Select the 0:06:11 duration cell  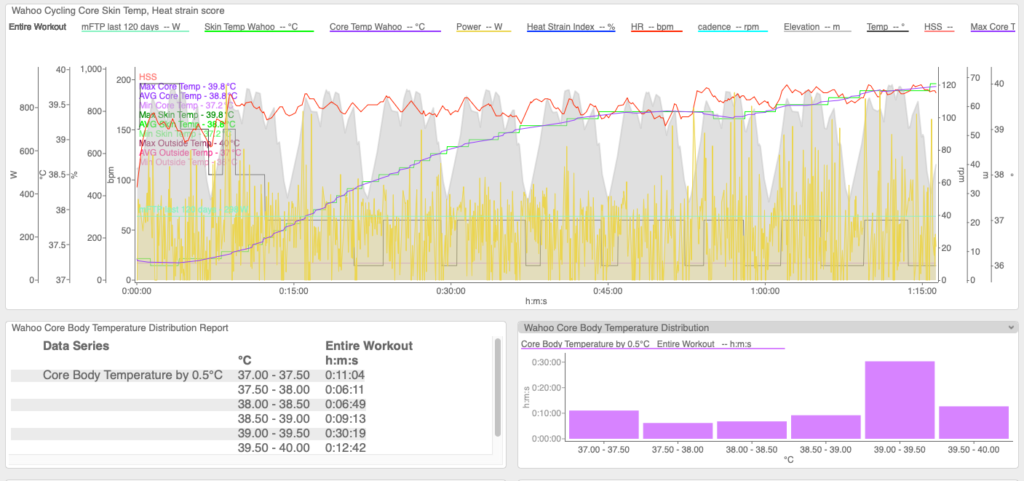tap(344, 390)
